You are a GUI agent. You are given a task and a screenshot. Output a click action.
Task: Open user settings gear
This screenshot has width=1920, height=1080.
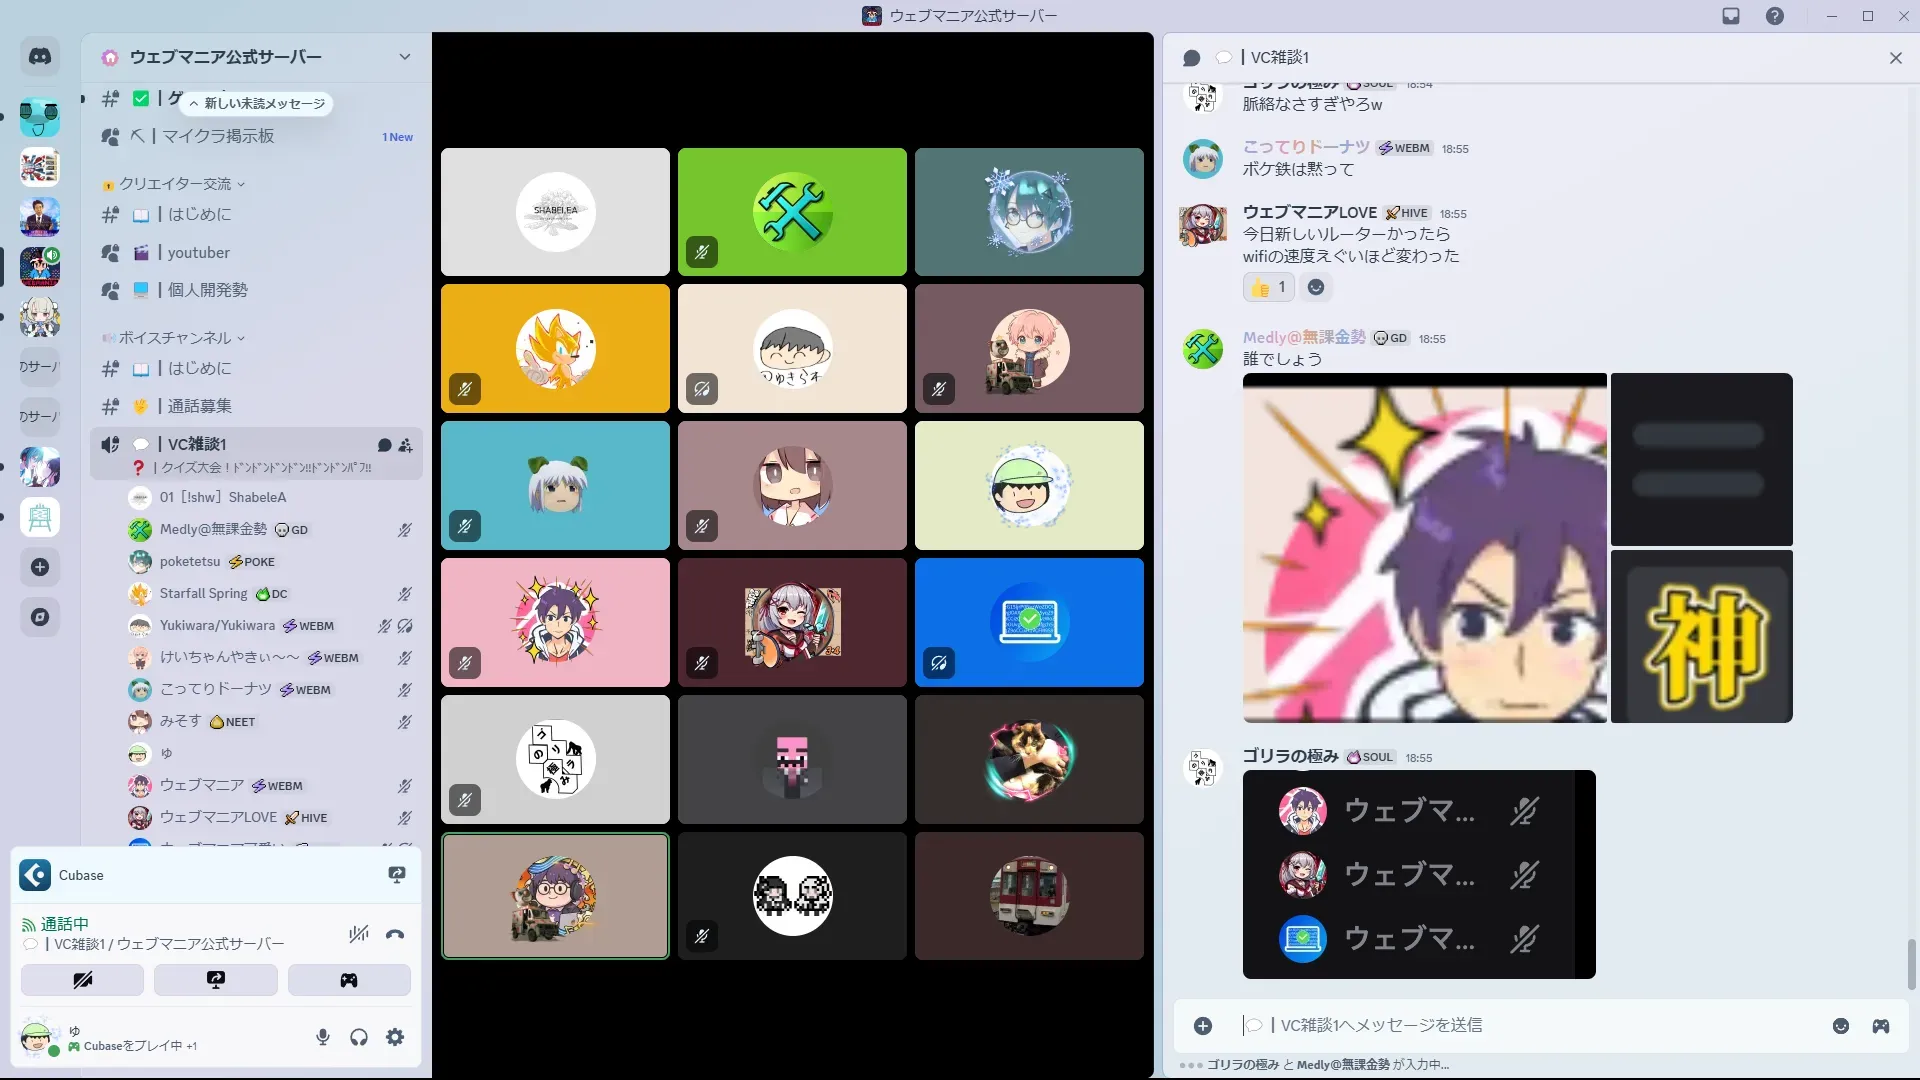tap(395, 1037)
